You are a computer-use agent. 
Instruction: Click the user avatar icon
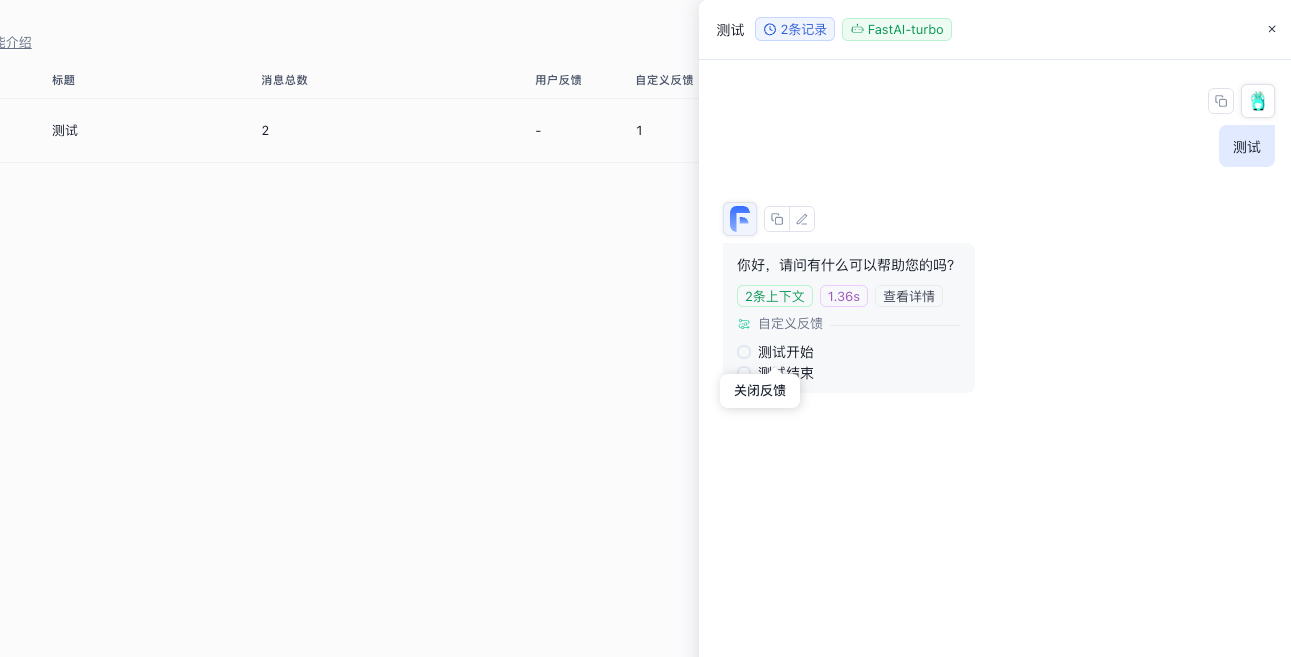[x=1257, y=101]
